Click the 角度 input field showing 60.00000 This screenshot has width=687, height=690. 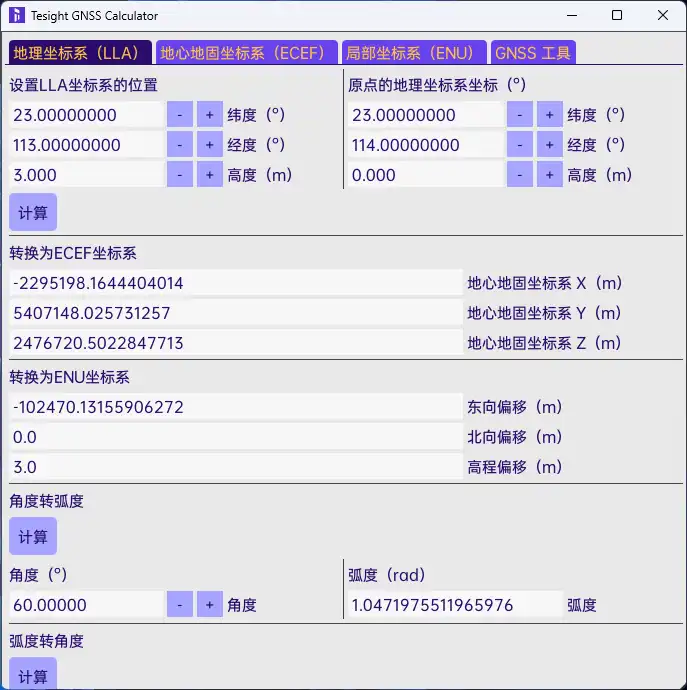point(86,605)
